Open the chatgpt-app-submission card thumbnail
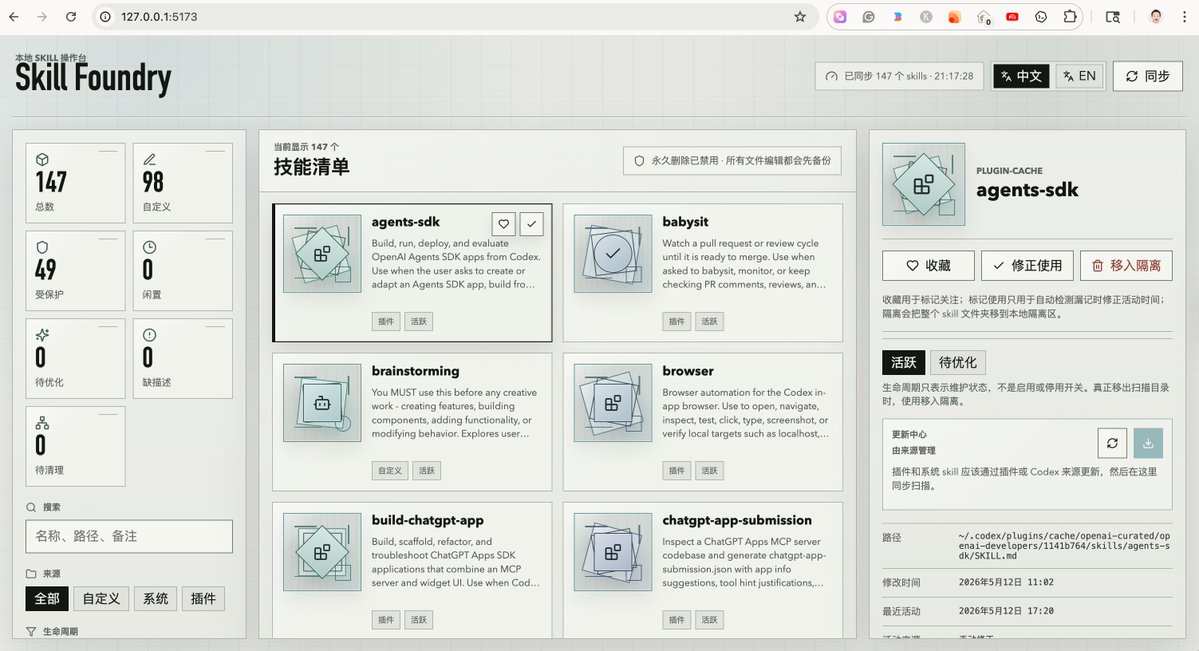The height and width of the screenshot is (651, 1199). (612, 552)
